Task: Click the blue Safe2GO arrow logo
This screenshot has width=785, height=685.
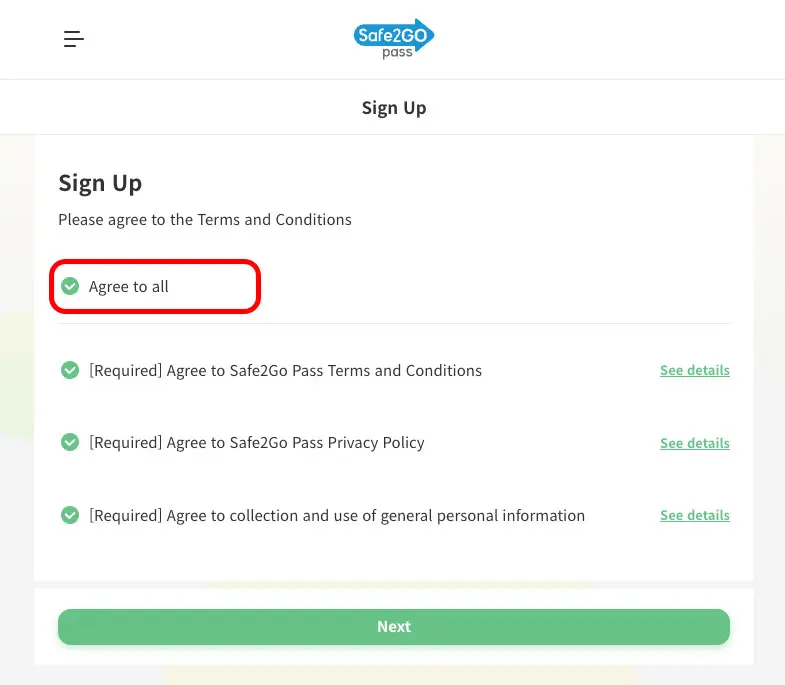Action: 393,34
